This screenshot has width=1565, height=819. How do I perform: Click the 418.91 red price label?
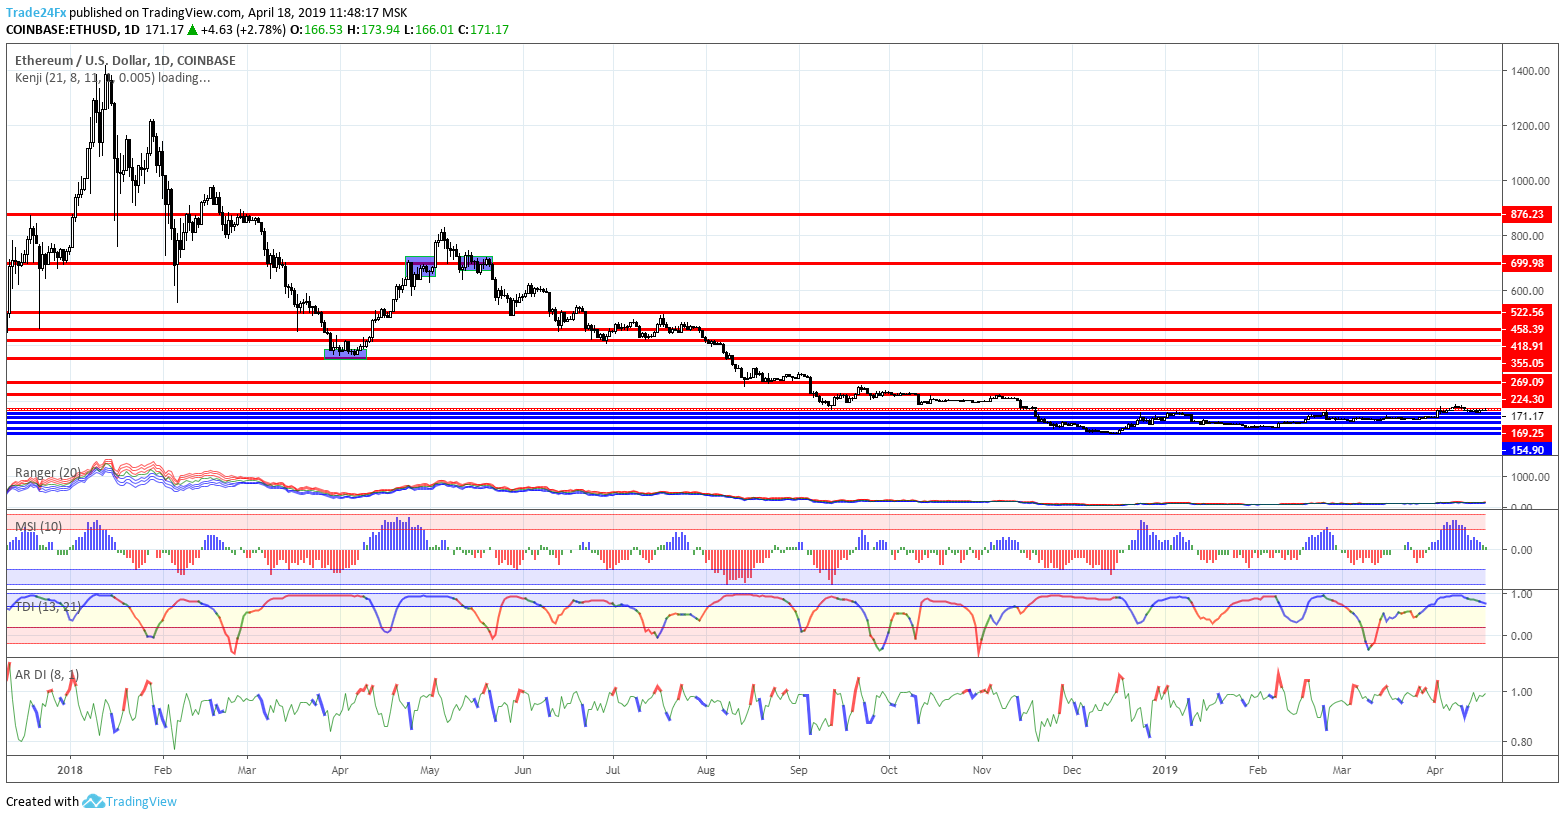coord(1527,346)
